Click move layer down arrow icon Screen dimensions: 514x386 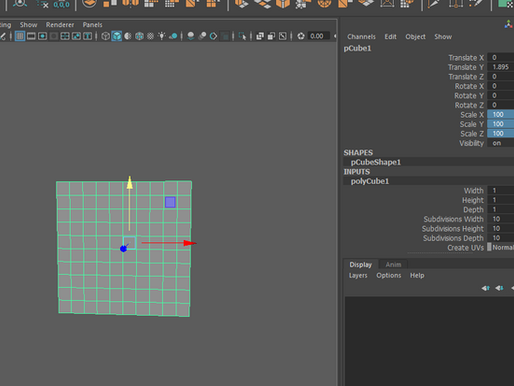pyautogui.click(x=499, y=288)
